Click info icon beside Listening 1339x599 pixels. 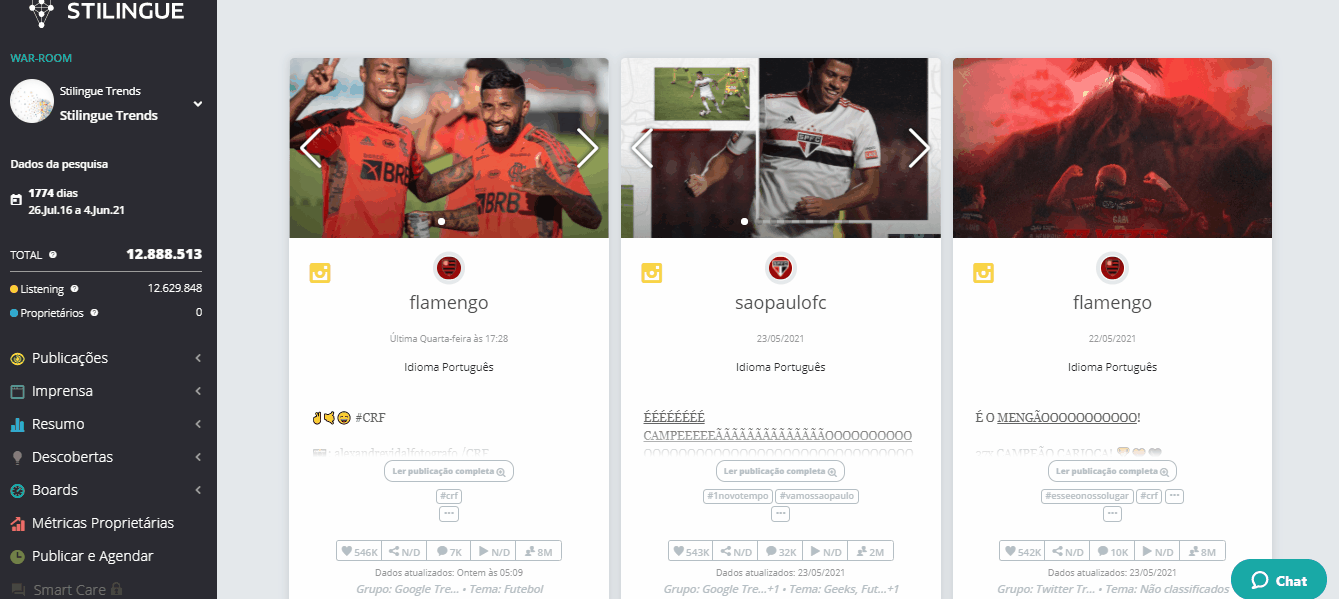pyautogui.click(x=74, y=288)
